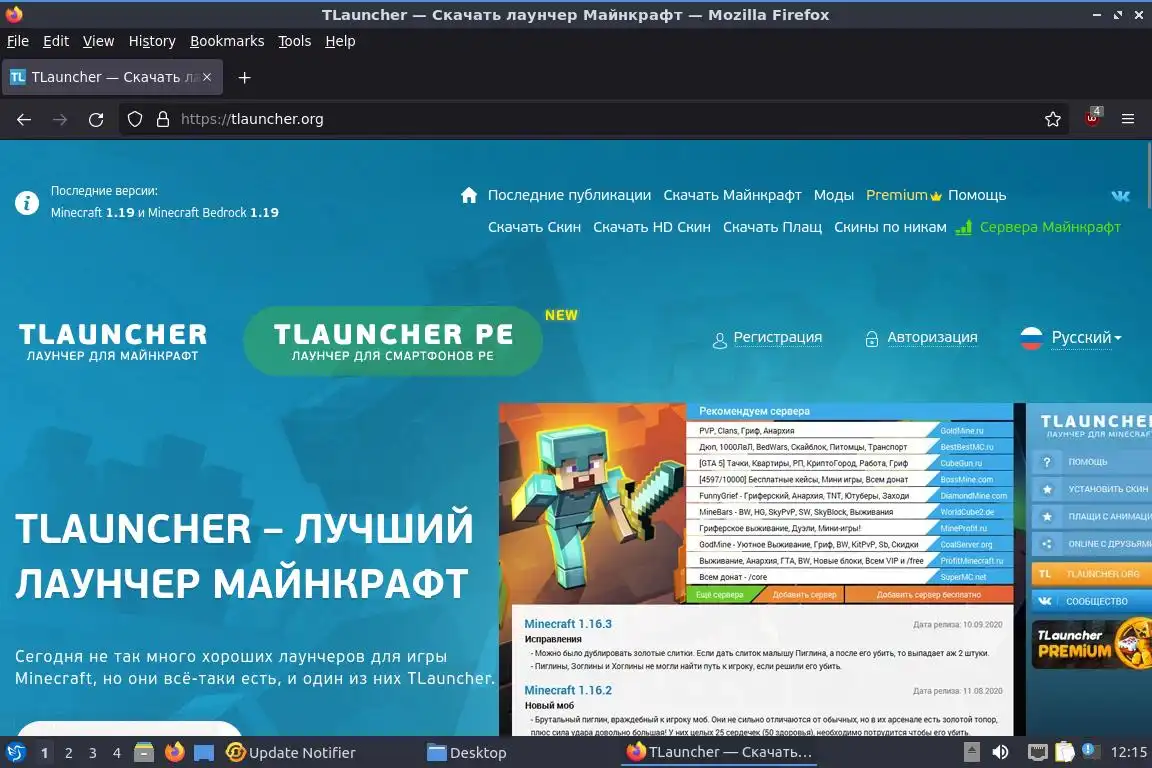The width and height of the screenshot is (1152, 768).
Task: Click the Premium crown icon
Action: tap(936, 196)
